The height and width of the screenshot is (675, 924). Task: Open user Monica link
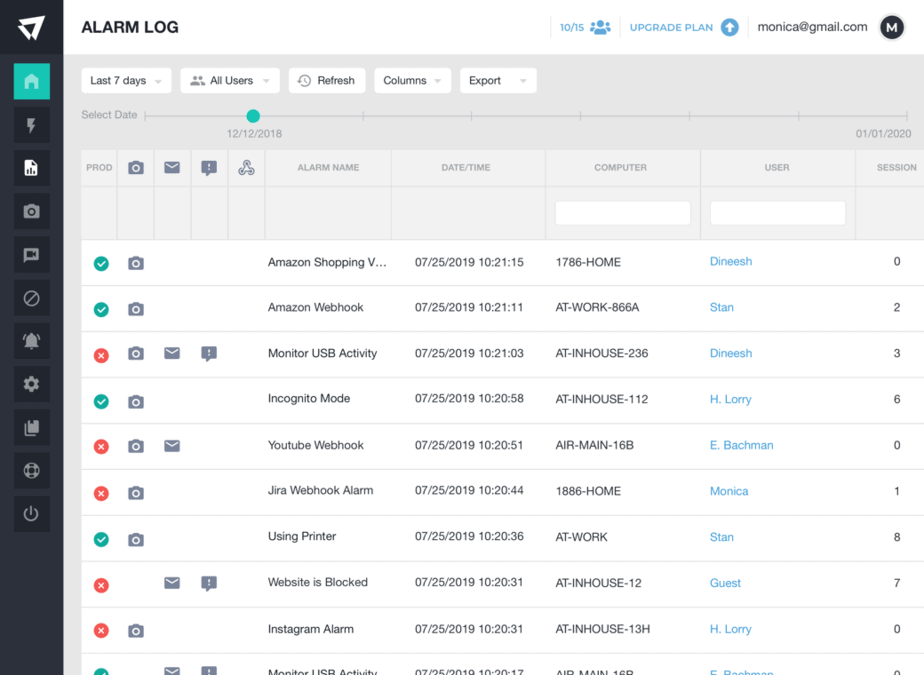[729, 491]
